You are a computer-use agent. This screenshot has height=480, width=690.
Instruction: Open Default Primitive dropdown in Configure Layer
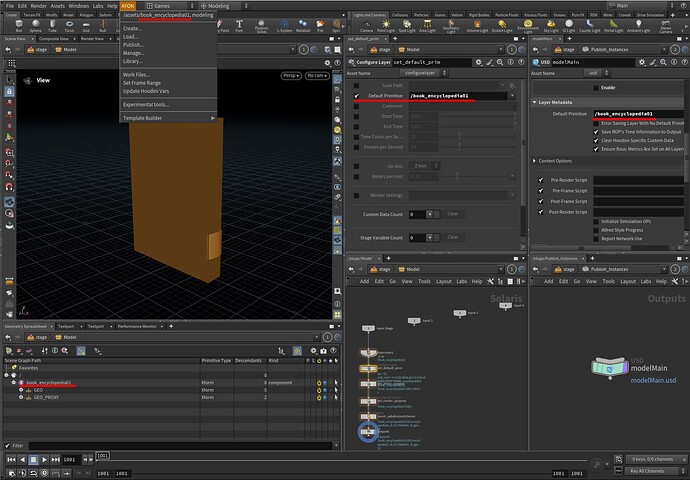pos(512,96)
